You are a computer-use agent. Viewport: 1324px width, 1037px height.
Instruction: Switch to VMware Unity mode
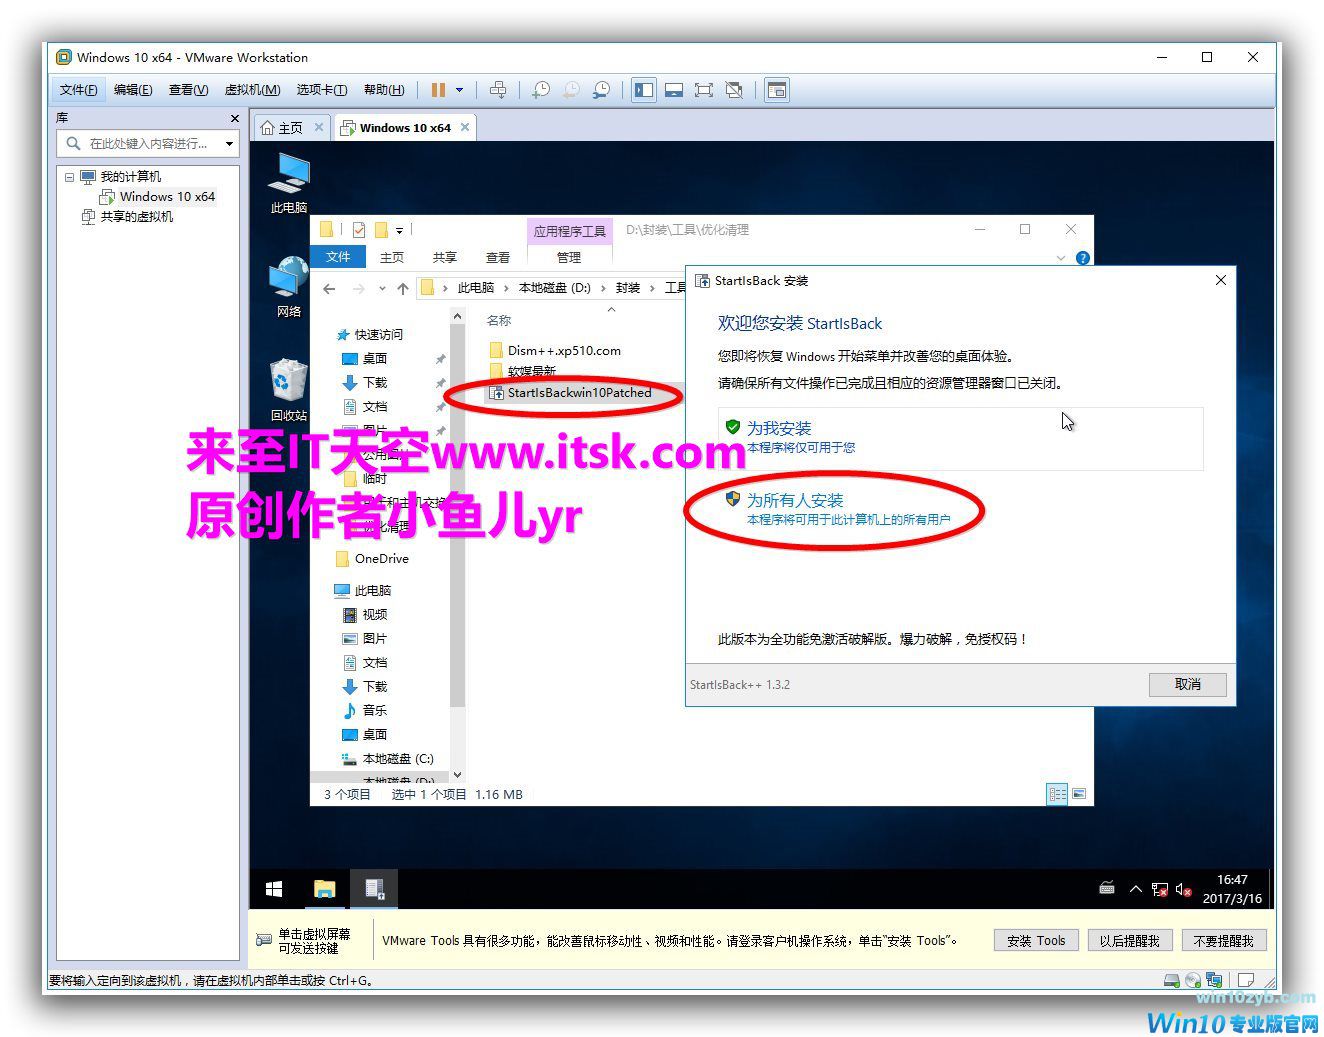coord(734,90)
